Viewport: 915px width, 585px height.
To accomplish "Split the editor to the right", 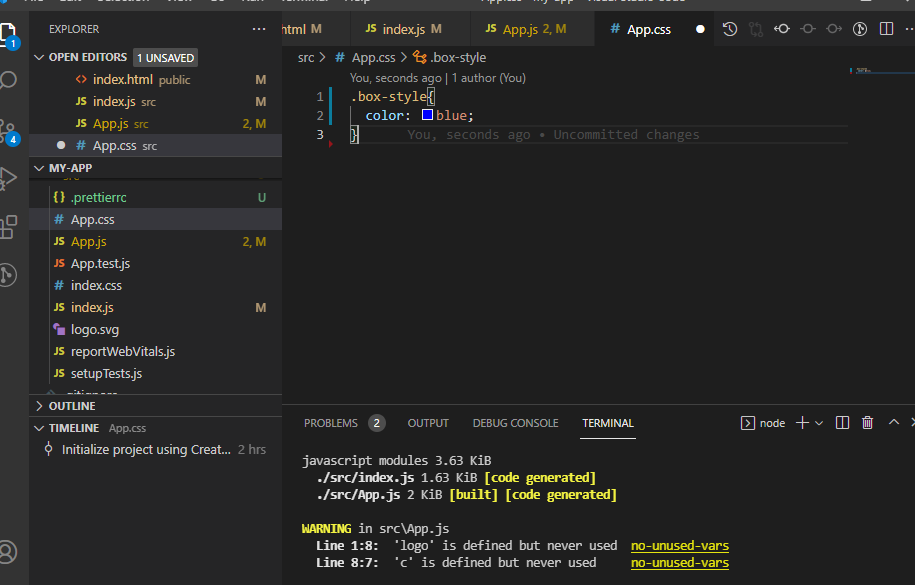I will click(886, 29).
